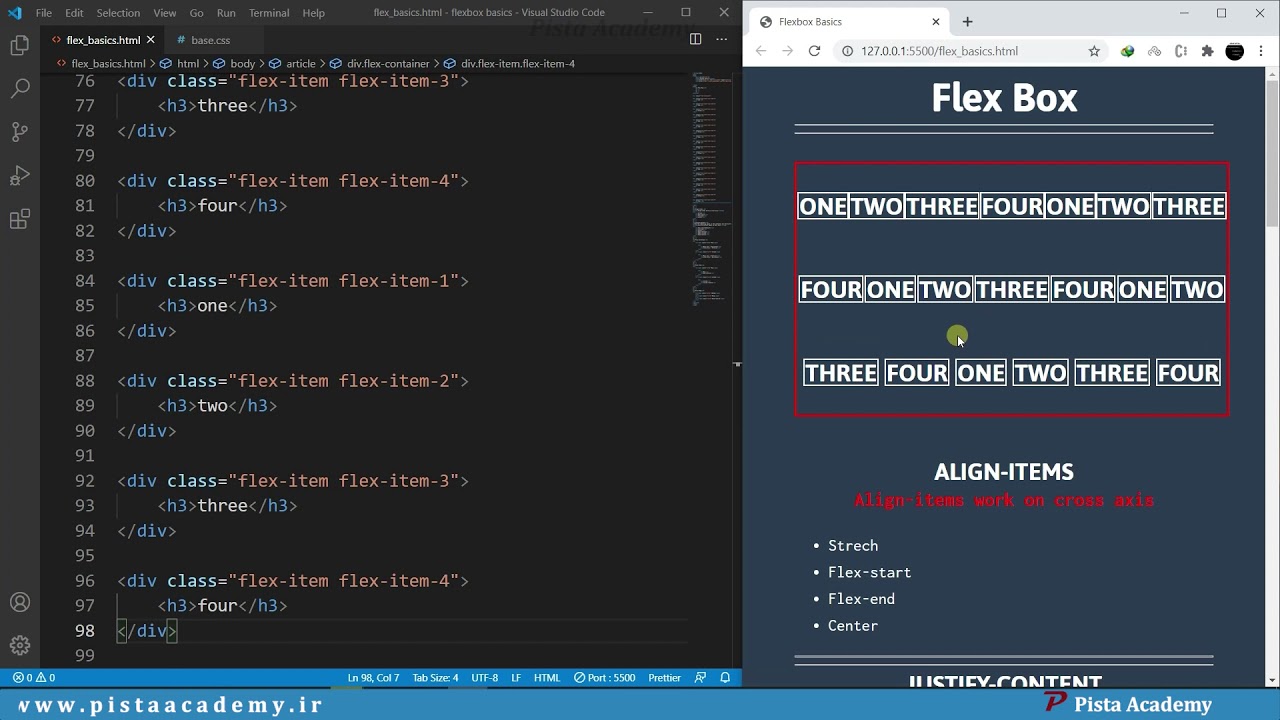Open the Accounts menu icon

pos(19,603)
